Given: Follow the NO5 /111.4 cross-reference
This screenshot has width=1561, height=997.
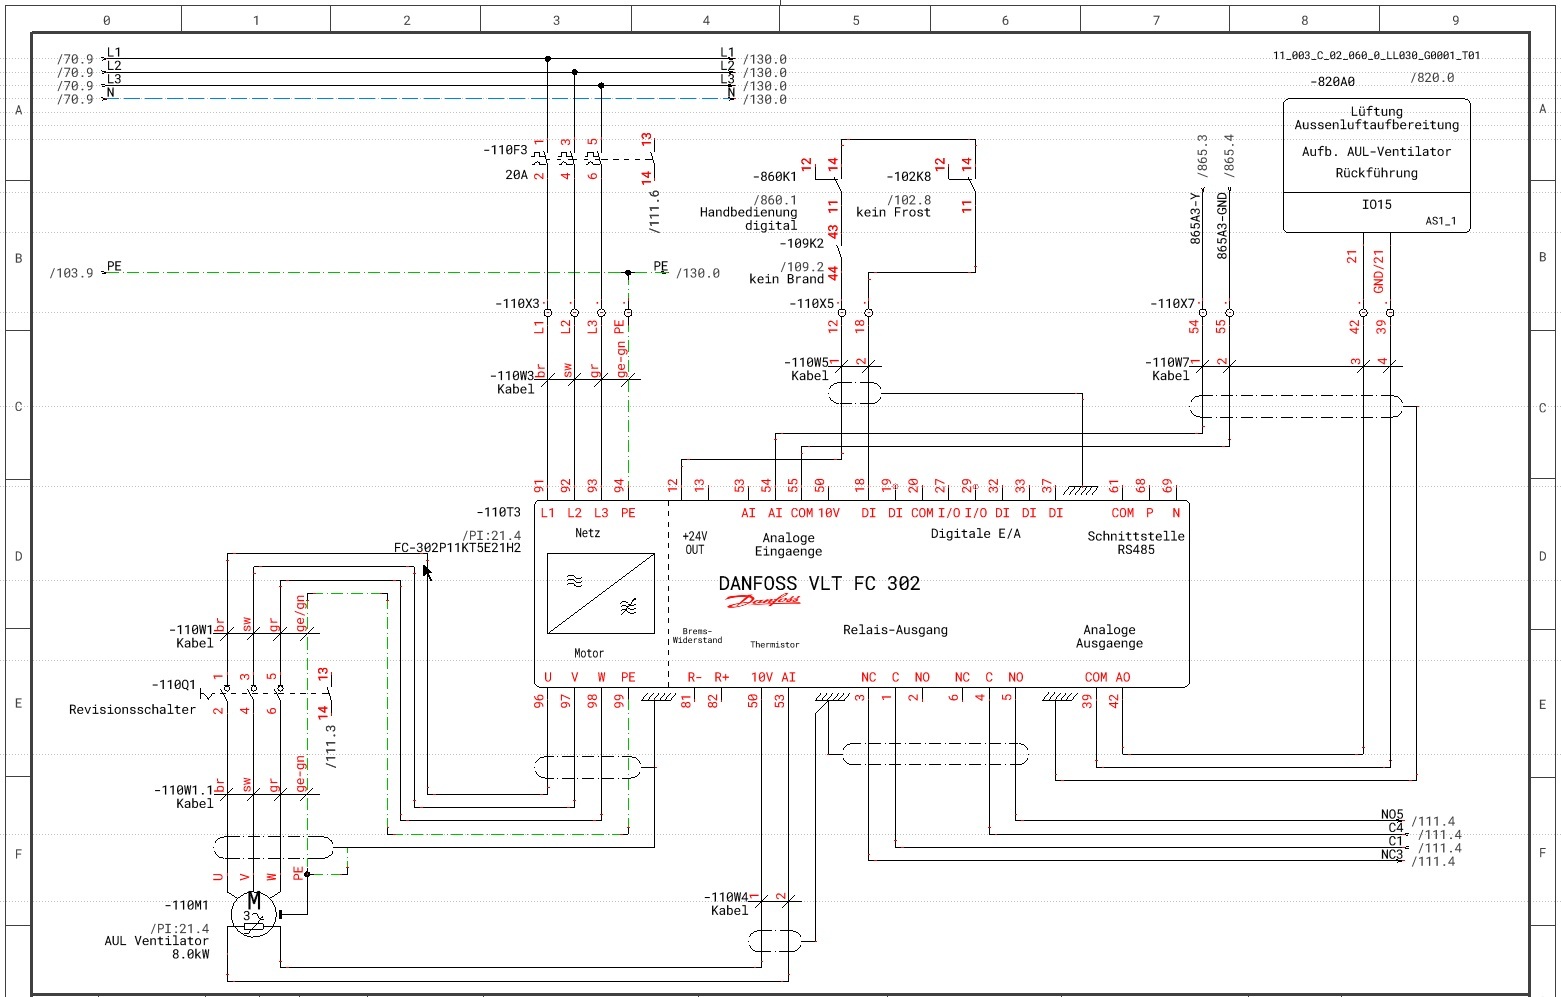Looking at the screenshot, I should point(1433,822).
